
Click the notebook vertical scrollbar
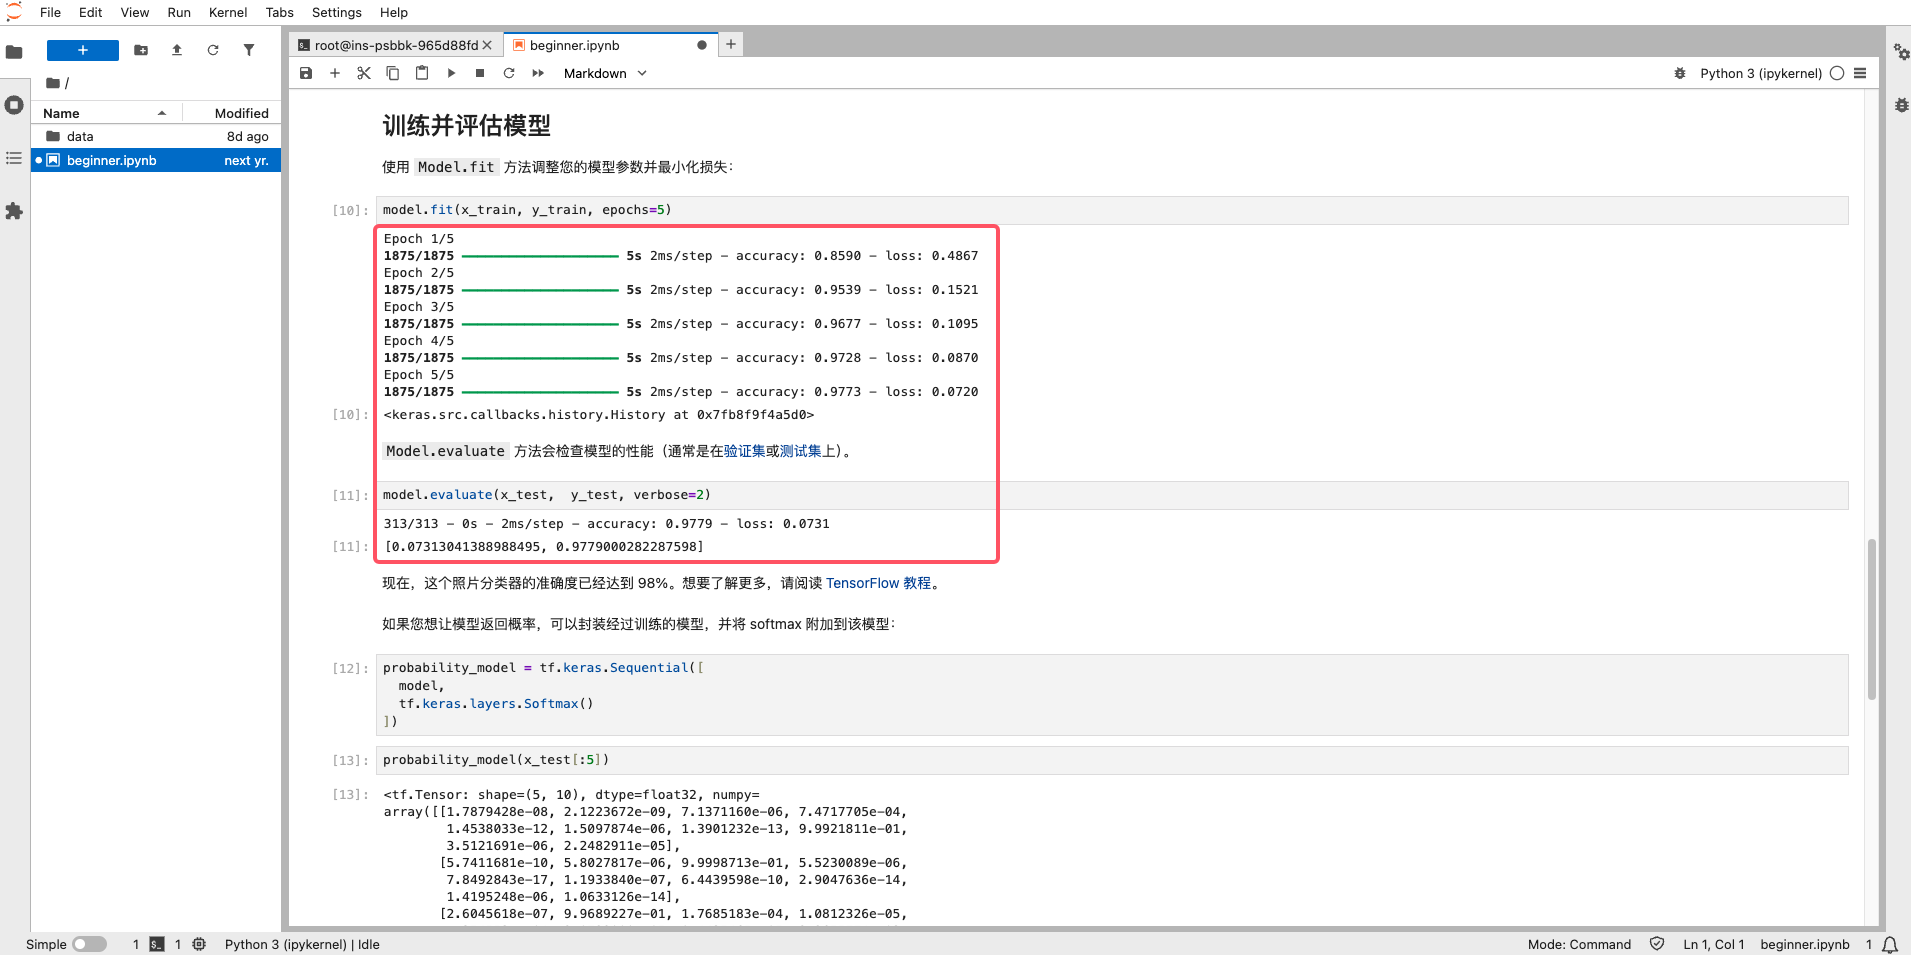click(x=1871, y=620)
